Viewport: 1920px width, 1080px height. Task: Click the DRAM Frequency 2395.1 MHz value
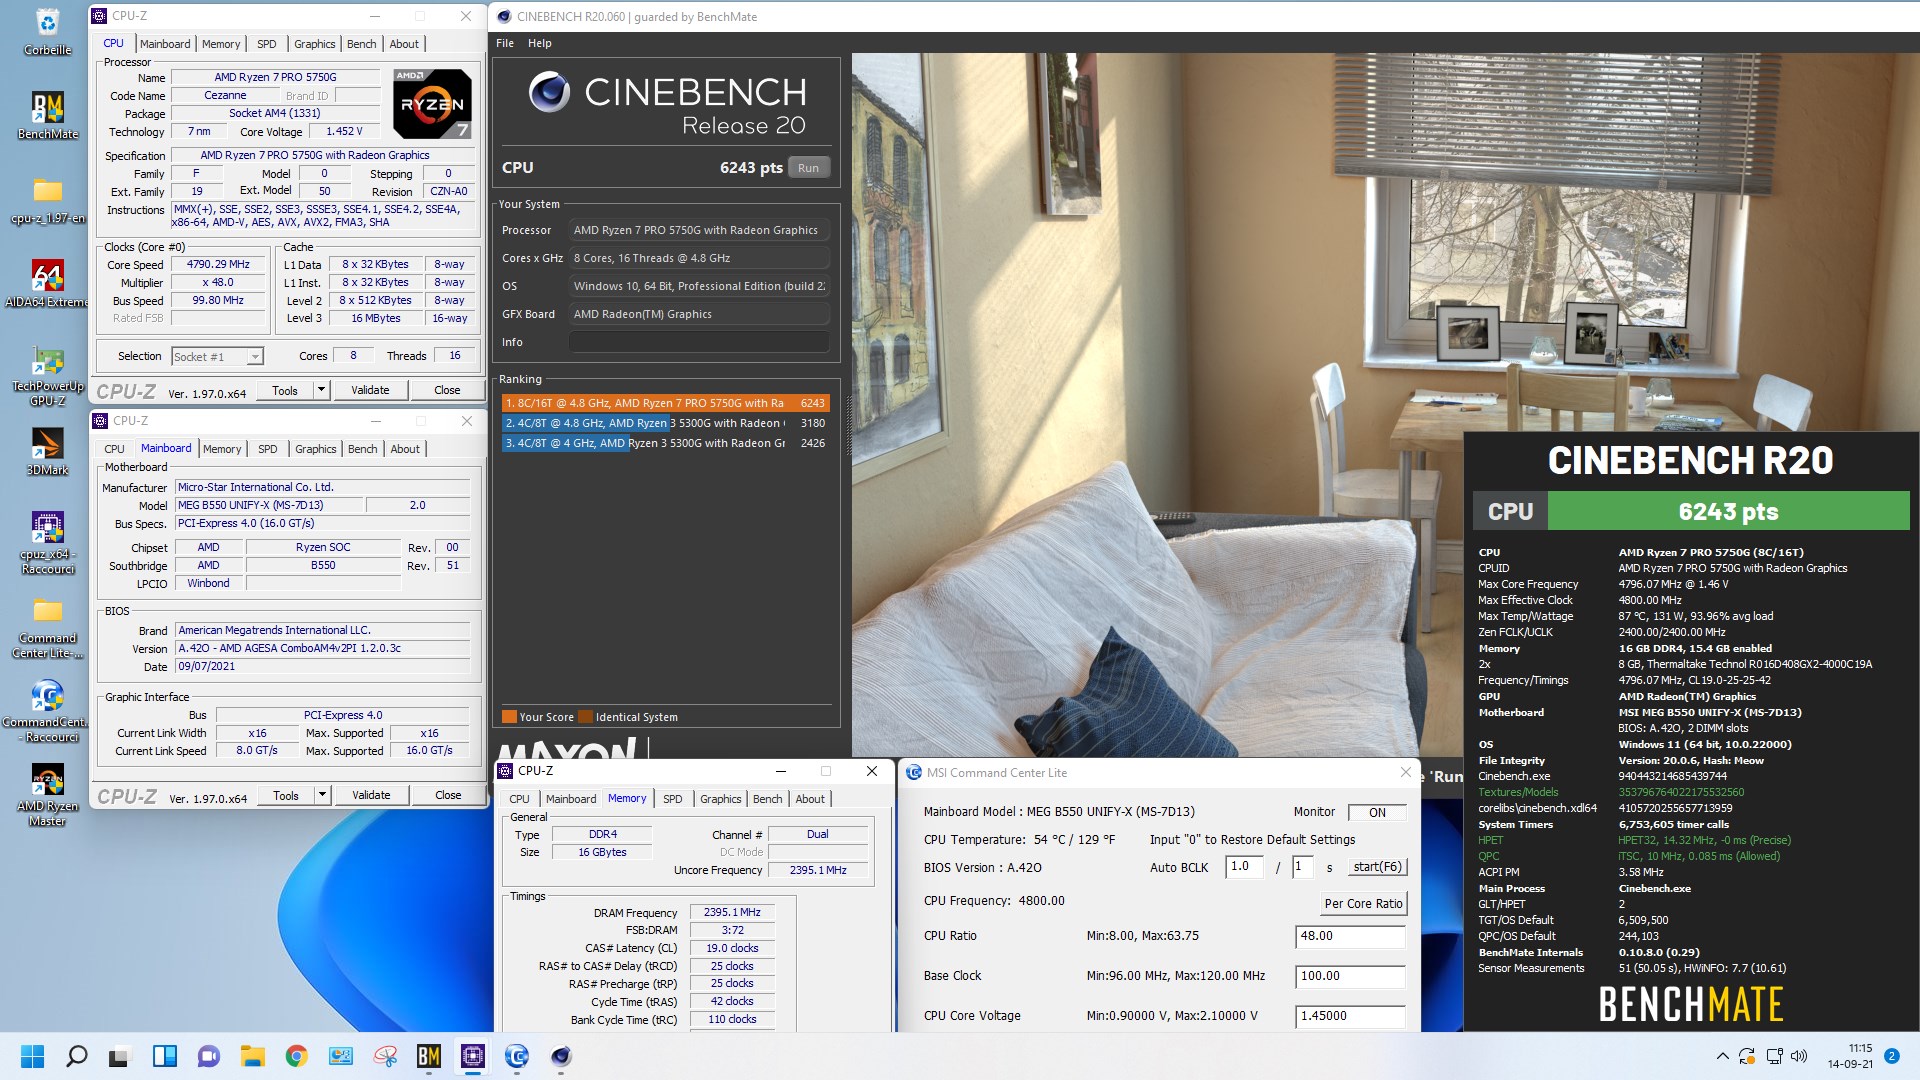point(732,913)
